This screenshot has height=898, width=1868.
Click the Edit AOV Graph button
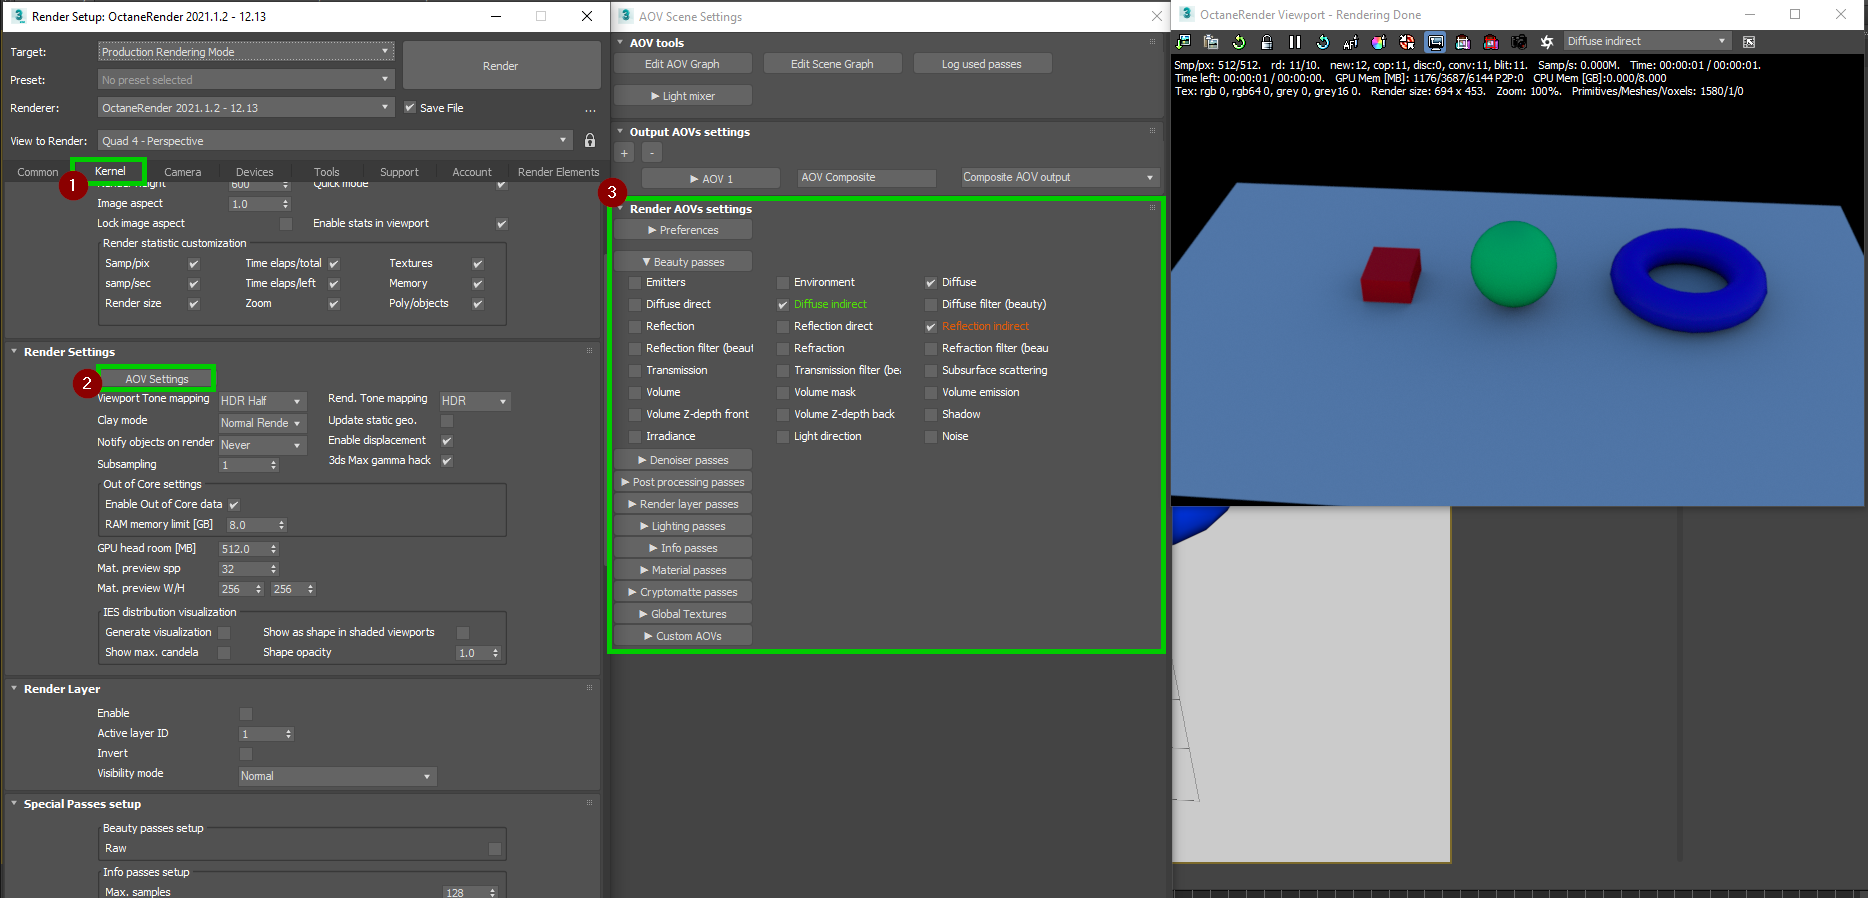[x=683, y=64]
